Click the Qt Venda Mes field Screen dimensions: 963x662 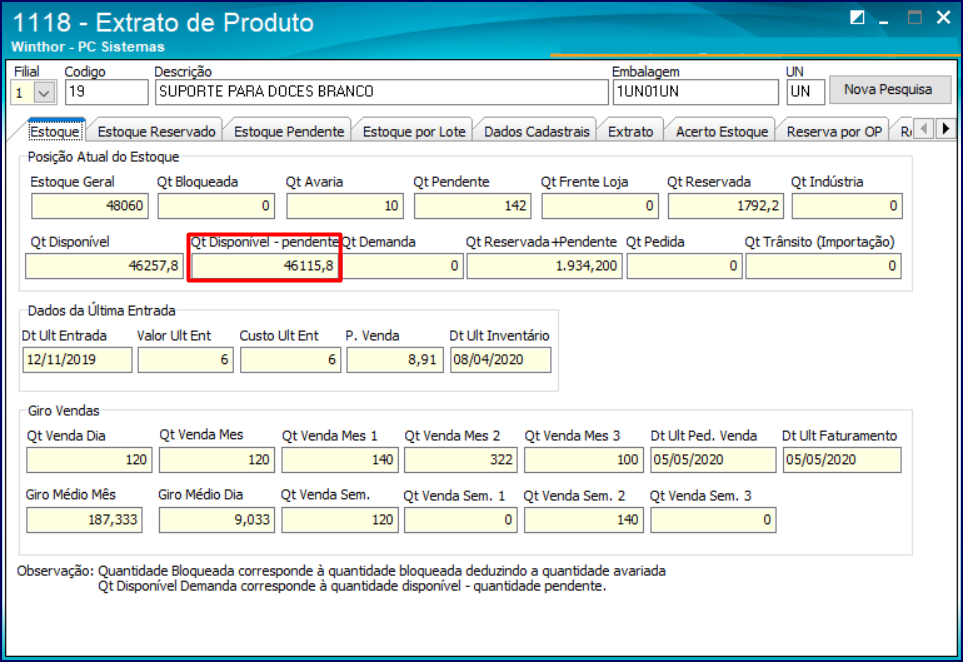(217, 460)
